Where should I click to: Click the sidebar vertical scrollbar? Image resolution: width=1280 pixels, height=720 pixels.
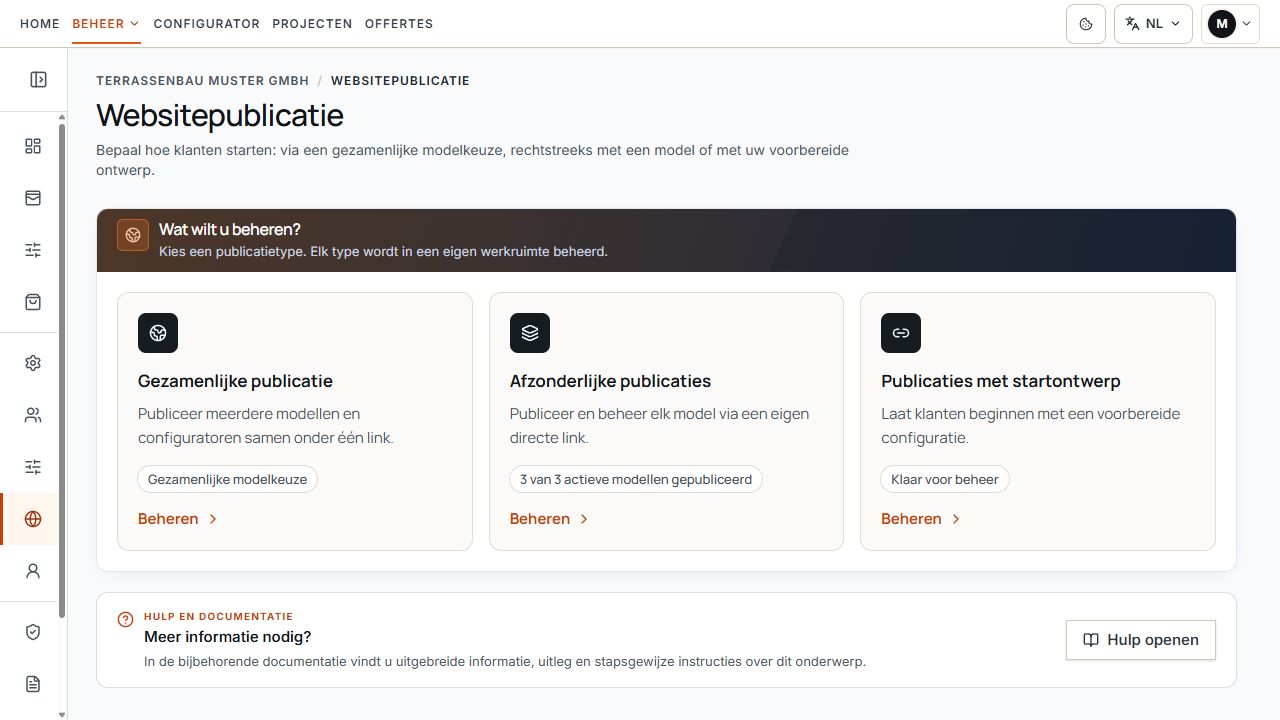pos(63,370)
